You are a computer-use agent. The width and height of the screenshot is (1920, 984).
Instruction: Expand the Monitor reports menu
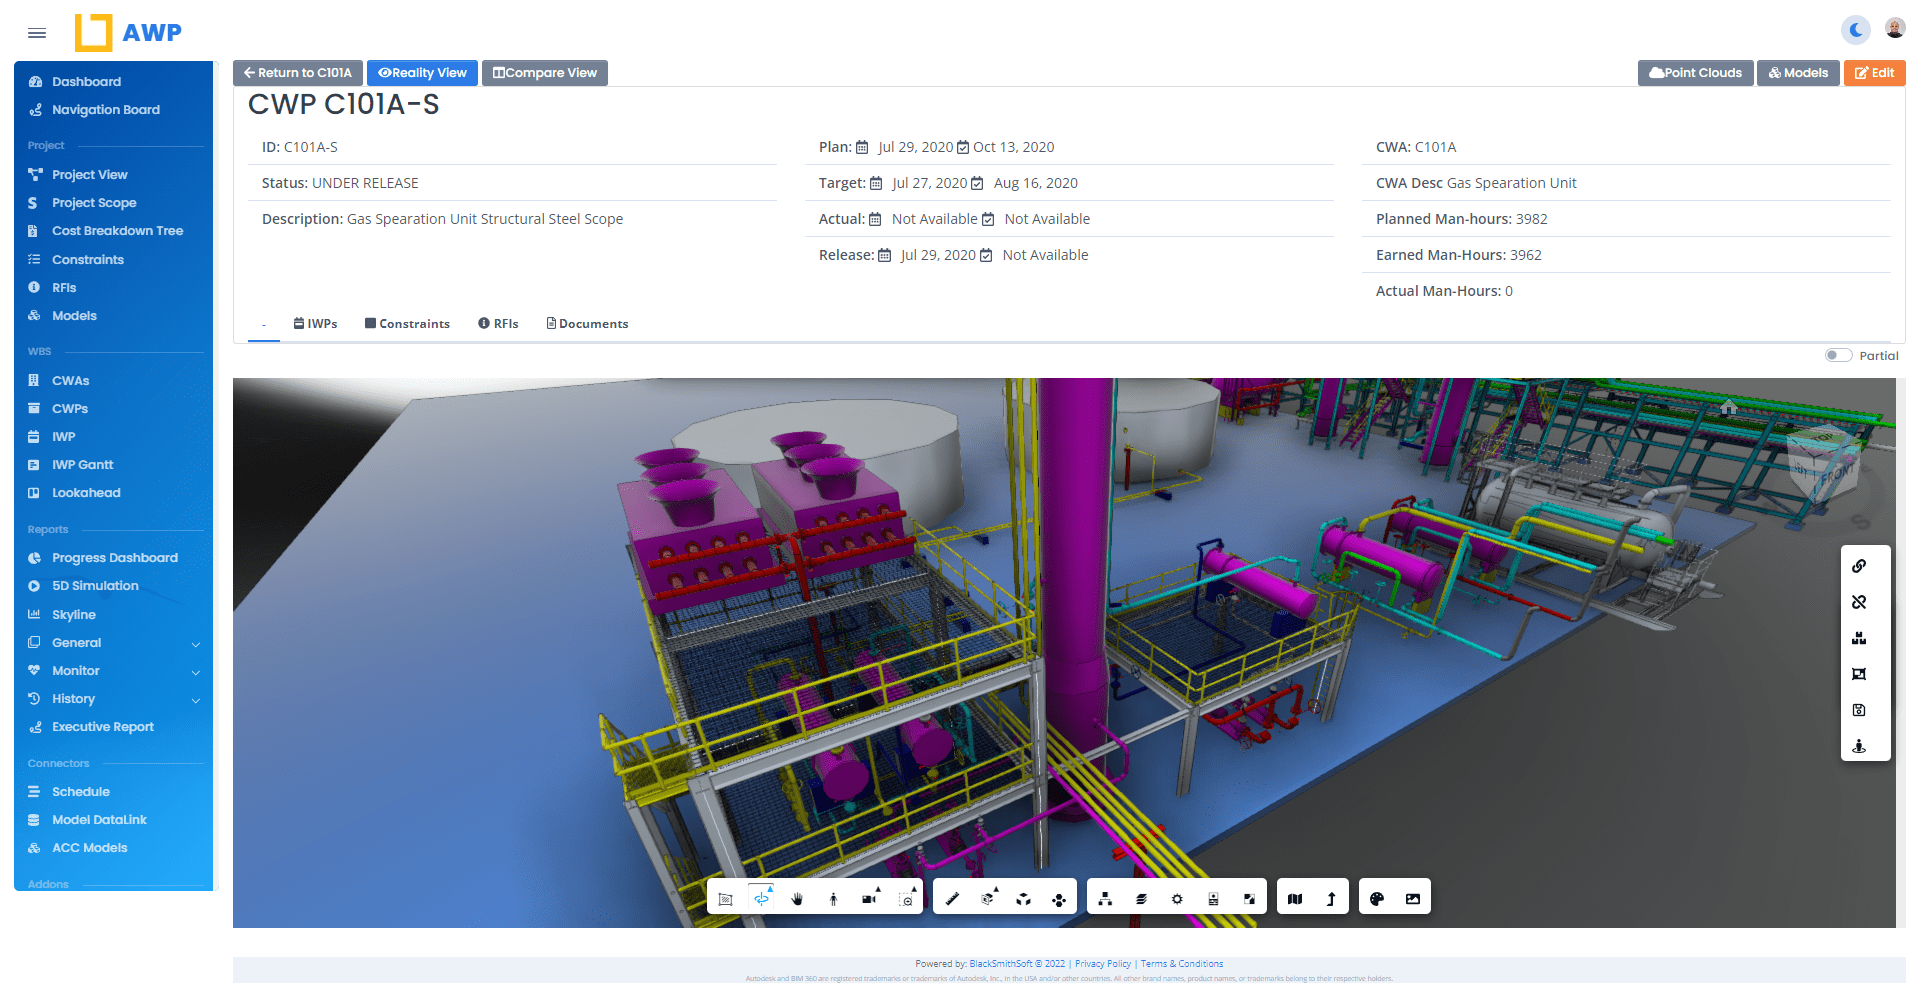[114, 671]
